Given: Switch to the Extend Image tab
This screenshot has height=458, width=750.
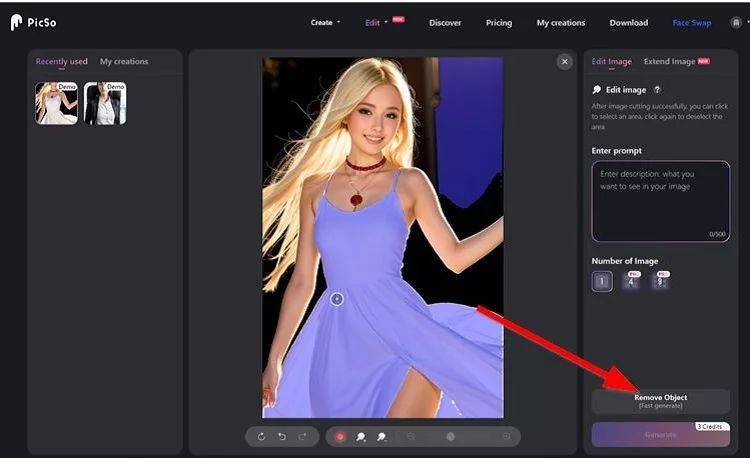Looking at the screenshot, I should tap(669, 61).
